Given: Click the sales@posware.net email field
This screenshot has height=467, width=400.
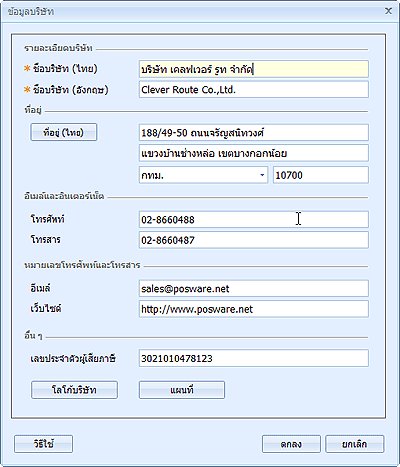Looking at the screenshot, I should tap(254, 288).
